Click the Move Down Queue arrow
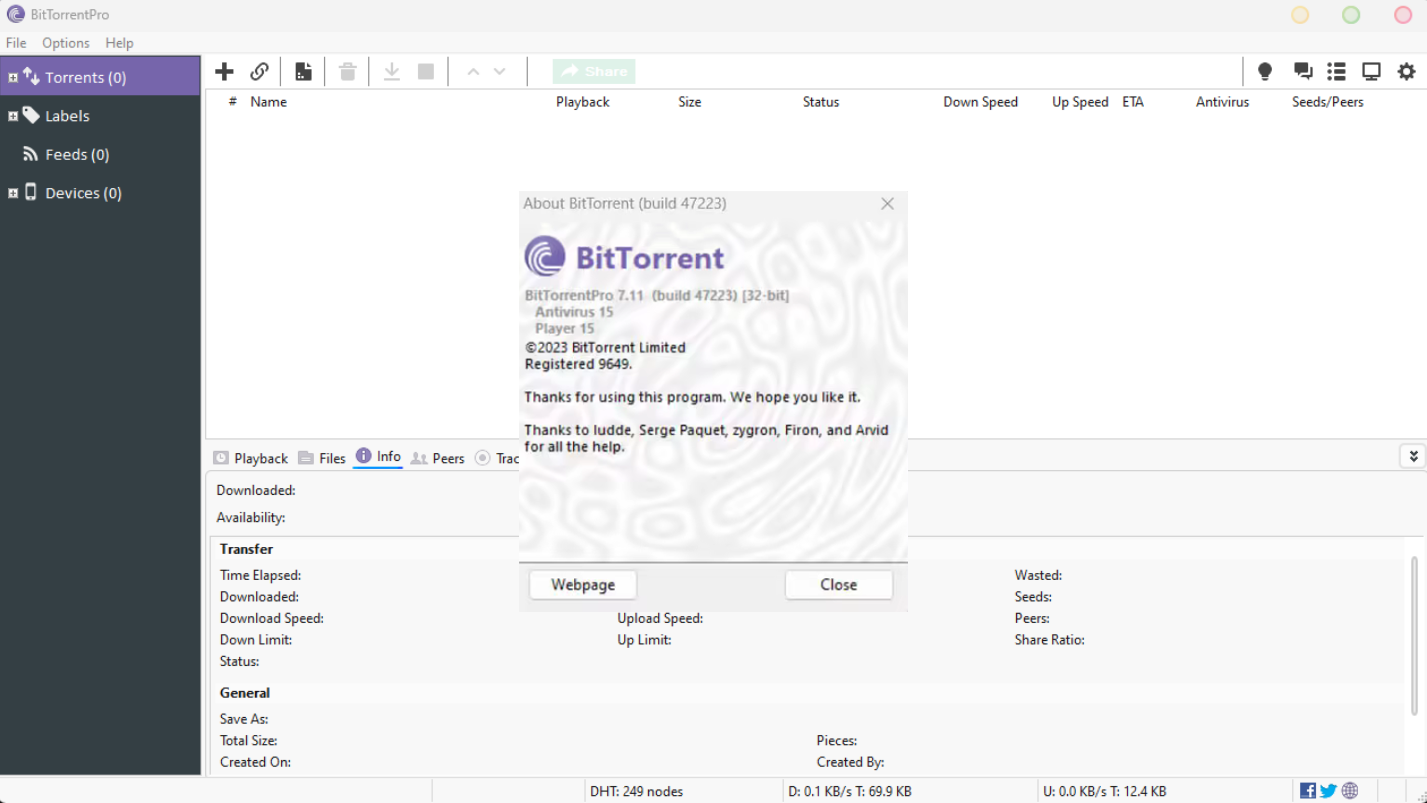This screenshot has width=1427, height=803. pyautogui.click(x=499, y=71)
